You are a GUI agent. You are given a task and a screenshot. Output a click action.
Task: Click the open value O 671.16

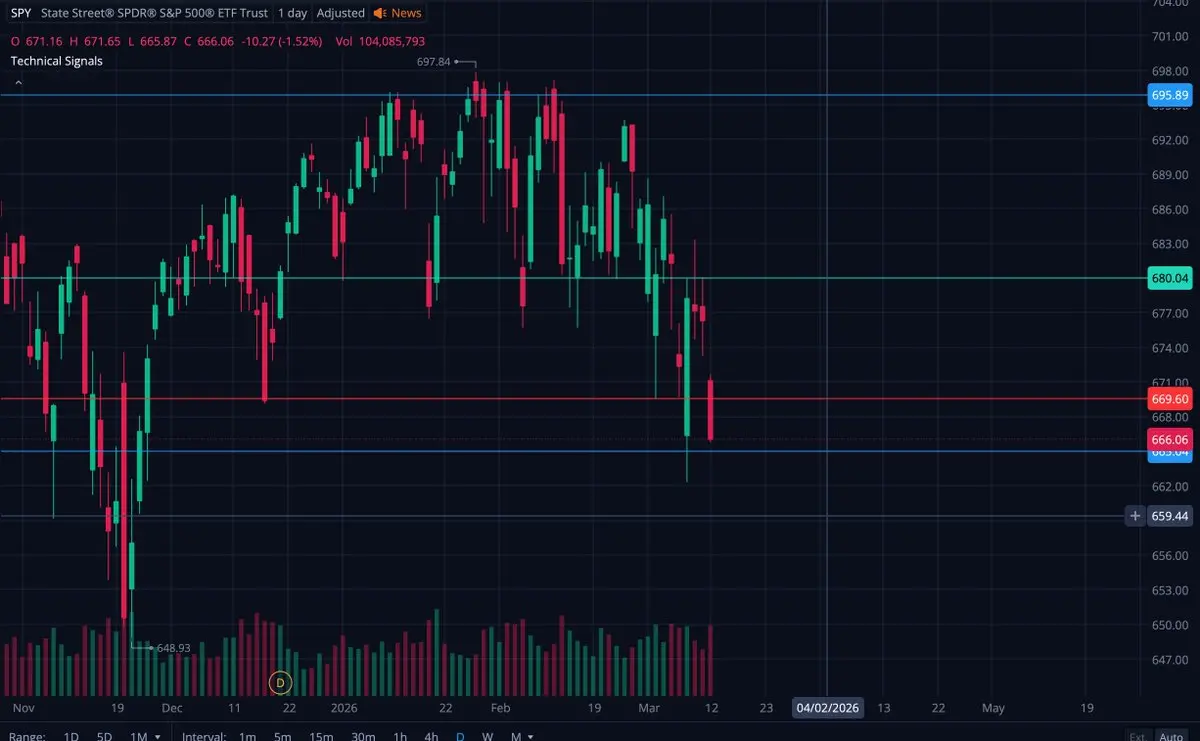[x=35, y=41]
